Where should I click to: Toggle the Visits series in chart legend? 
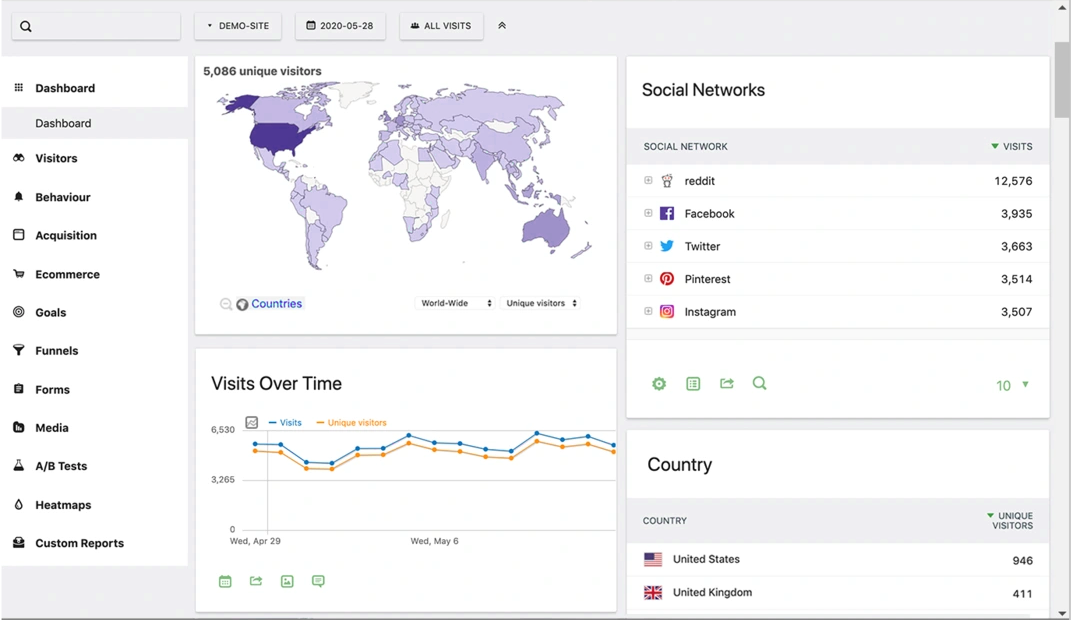(x=289, y=423)
